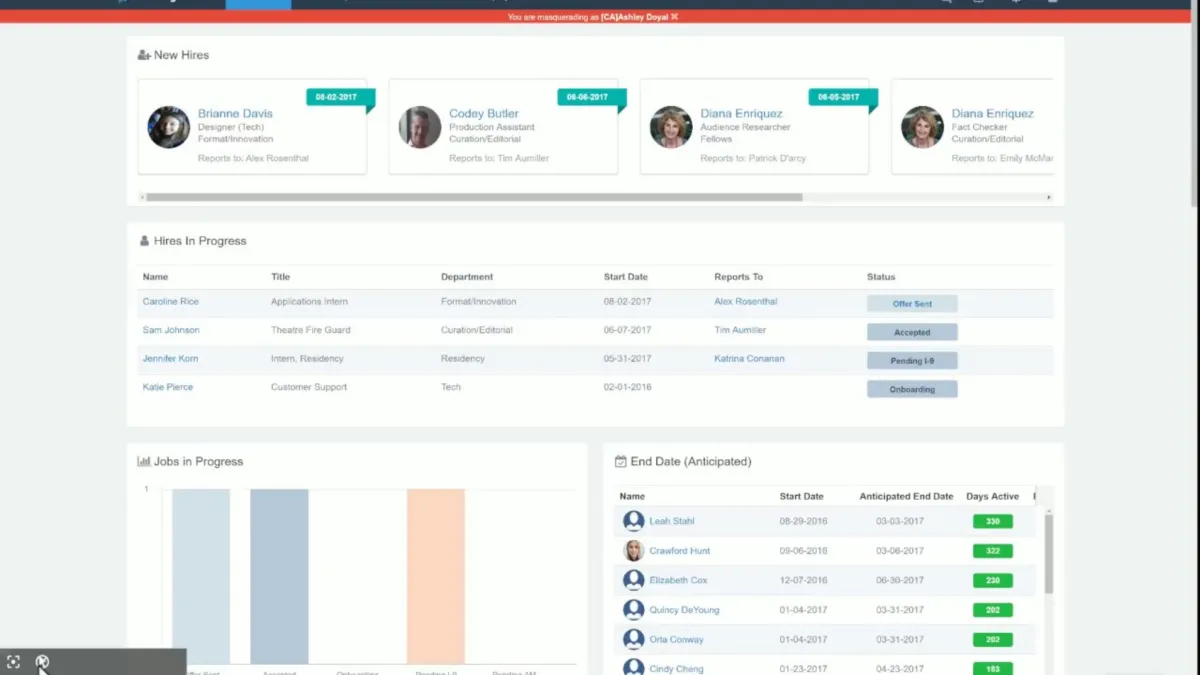Click the End Date panel vertical scrollbar
Screen dimensions: 1200x675
pos(1049,554)
